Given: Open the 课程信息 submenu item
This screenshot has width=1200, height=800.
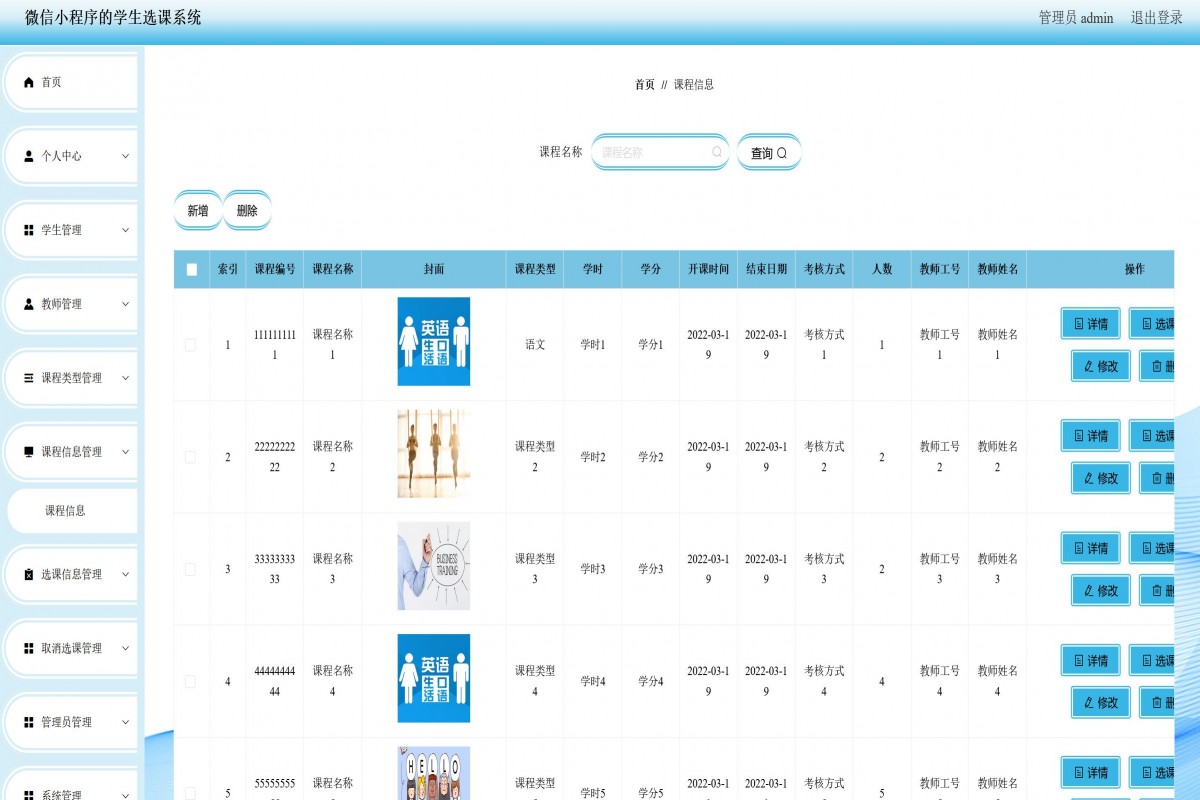Looking at the screenshot, I should point(66,511).
